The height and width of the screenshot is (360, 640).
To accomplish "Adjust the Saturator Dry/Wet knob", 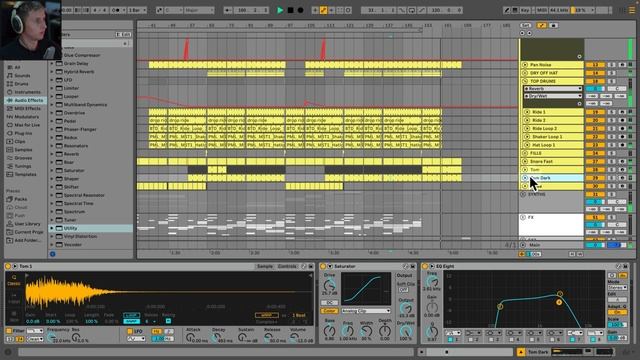I will click(x=405, y=331).
